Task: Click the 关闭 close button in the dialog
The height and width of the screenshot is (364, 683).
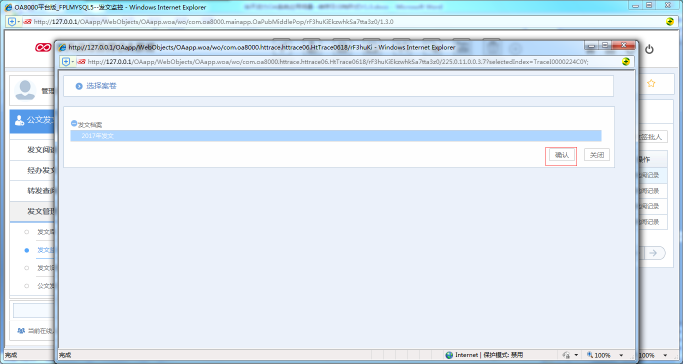Action: pyautogui.click(x=597, y=155)
